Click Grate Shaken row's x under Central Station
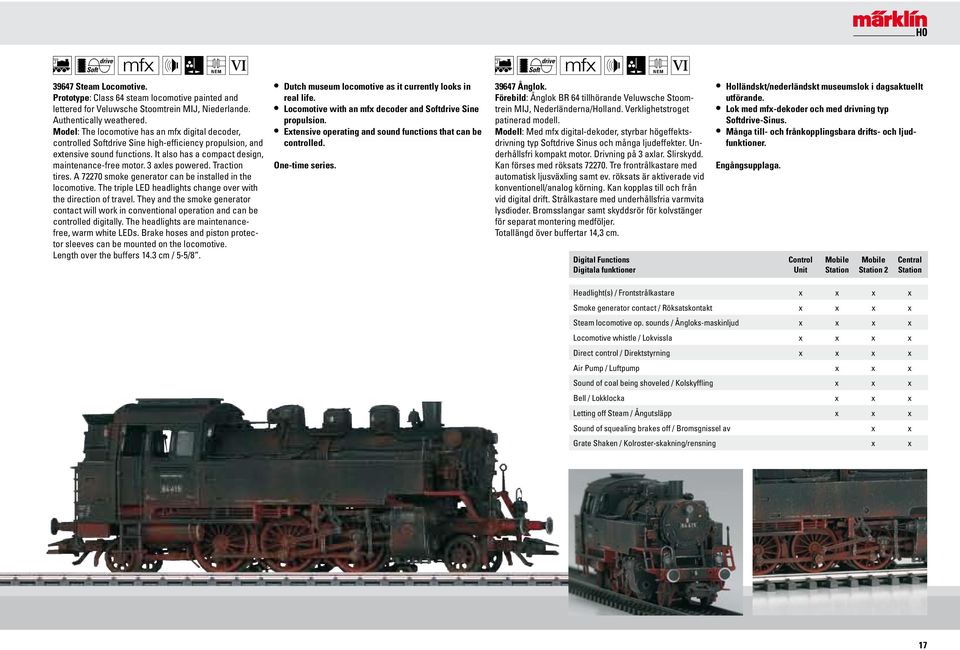This screenshot has height=650, width=960. [910, 444]
